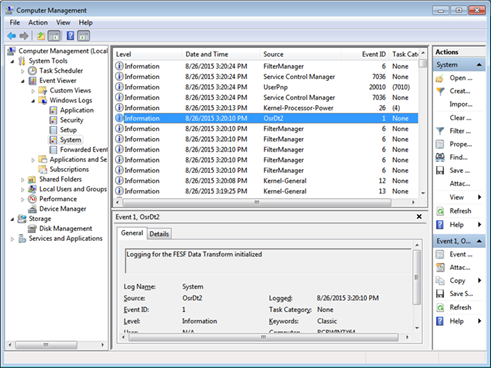The height and width of the screenshot is (368, 491).
Task: Click the Filter Current Log funnel icon
Action: pos(440,131)
